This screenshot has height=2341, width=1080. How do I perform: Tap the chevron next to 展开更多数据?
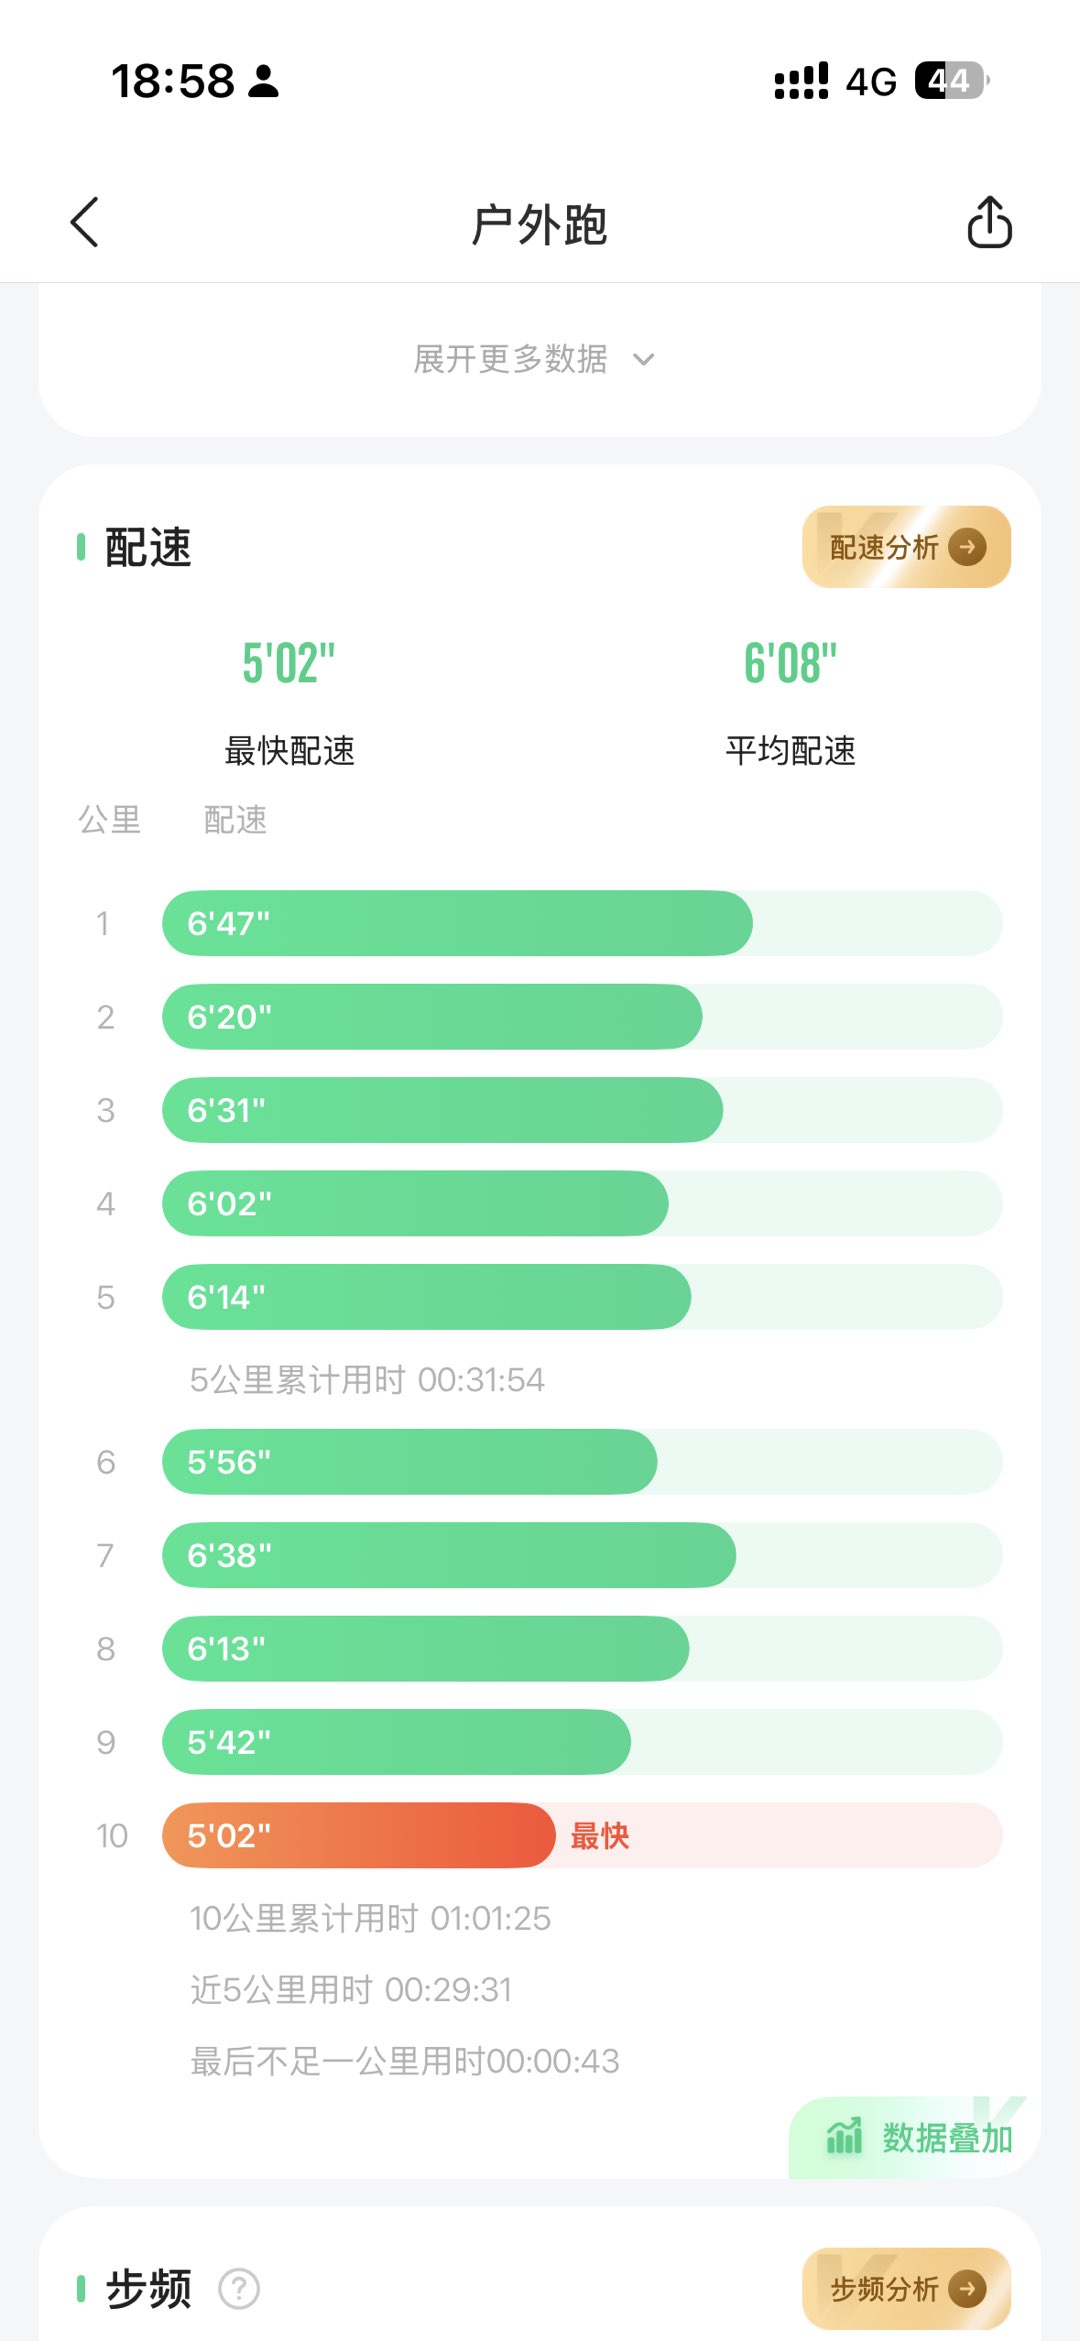tap(644, 359)
